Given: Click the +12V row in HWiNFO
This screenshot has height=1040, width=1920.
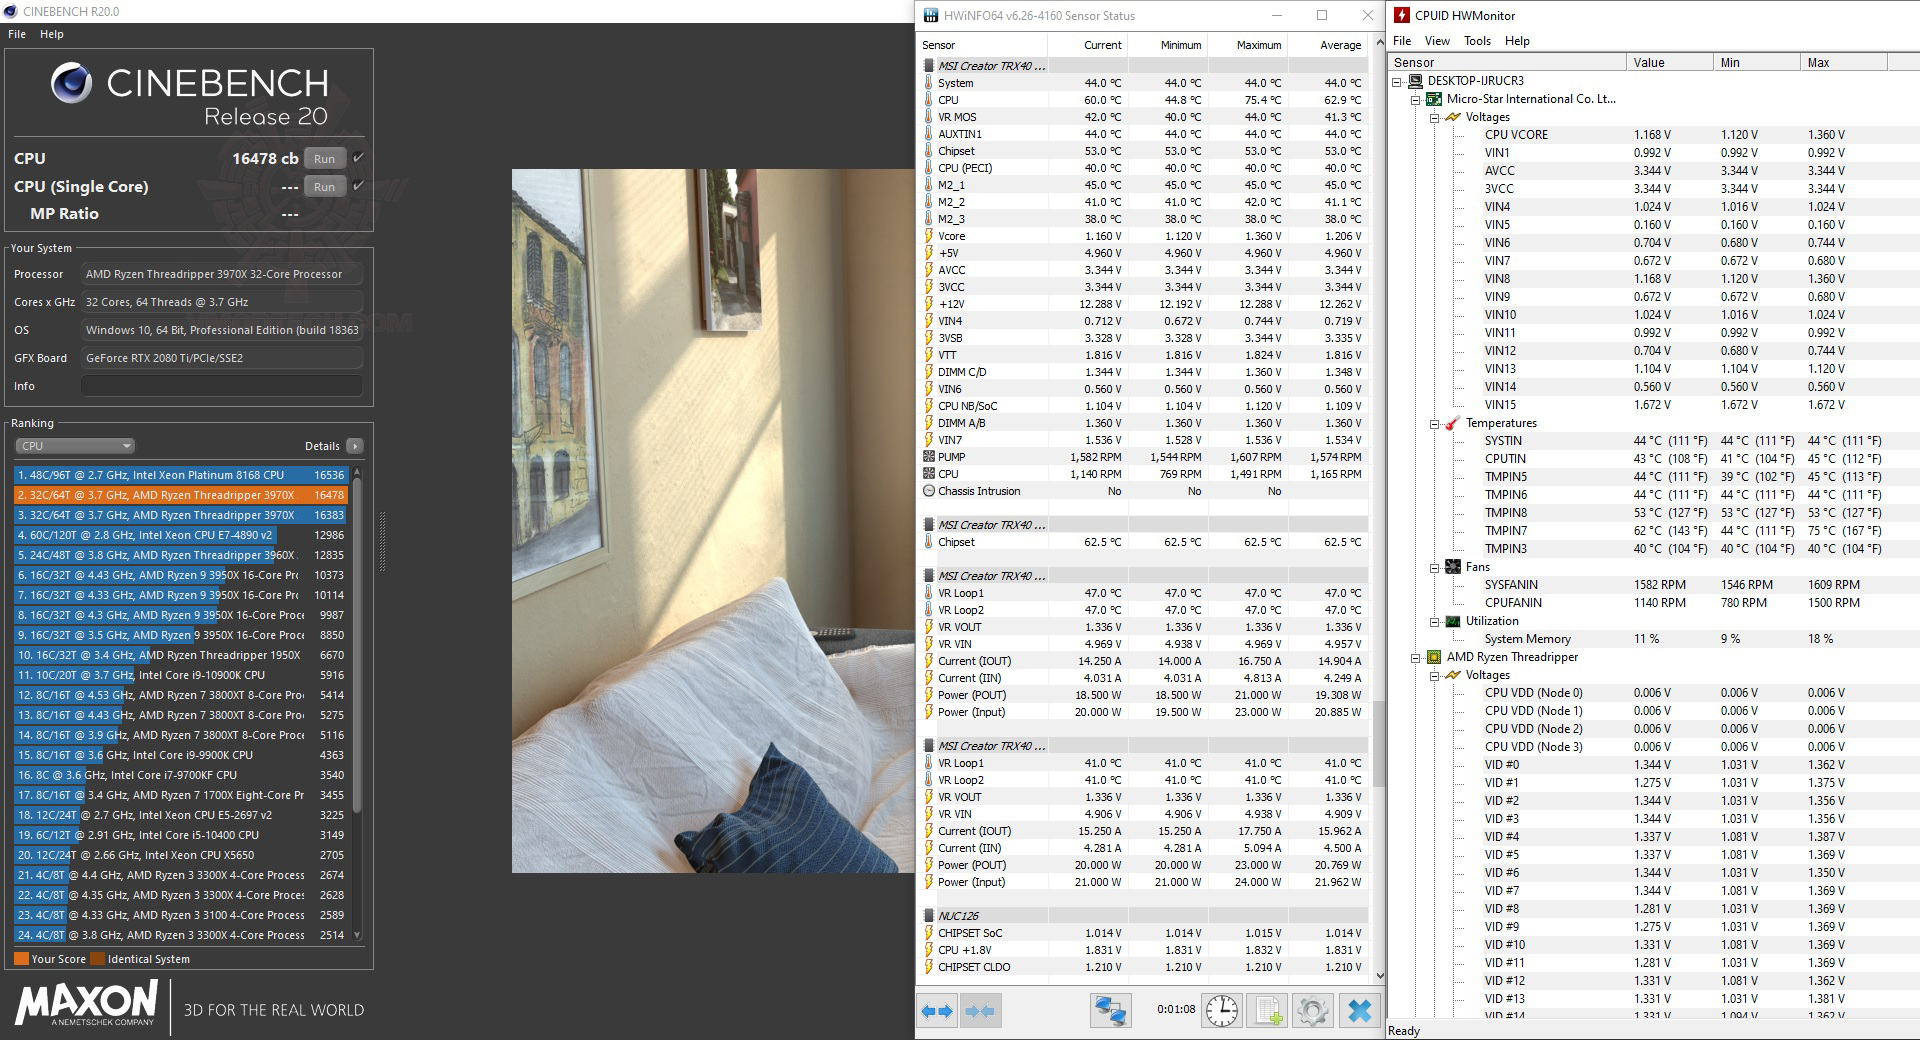Looking at the screenshot, I should coord(1144,304).
